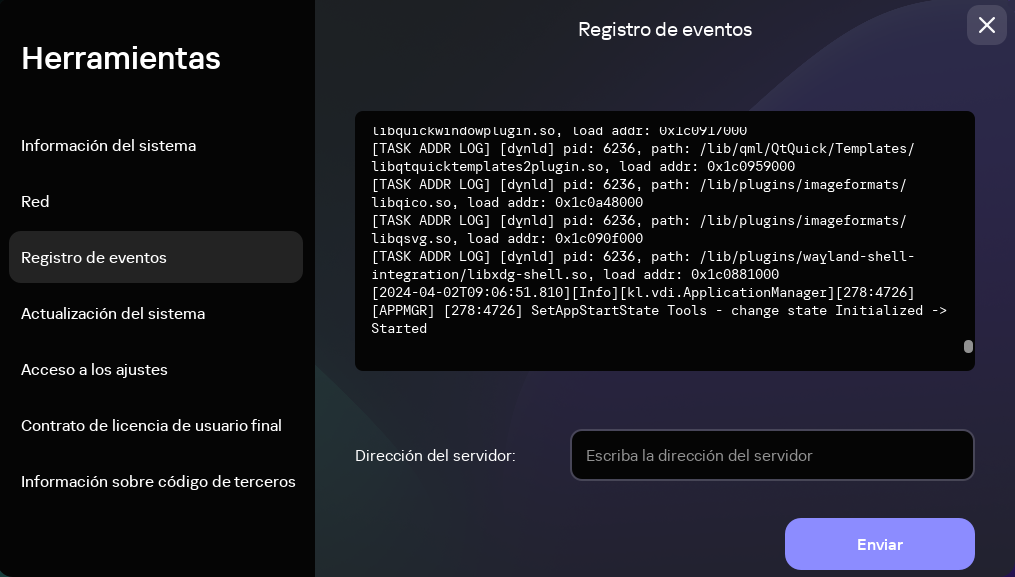
Task: Click the log panel scrollbar thumb
Action: point(968,345)
